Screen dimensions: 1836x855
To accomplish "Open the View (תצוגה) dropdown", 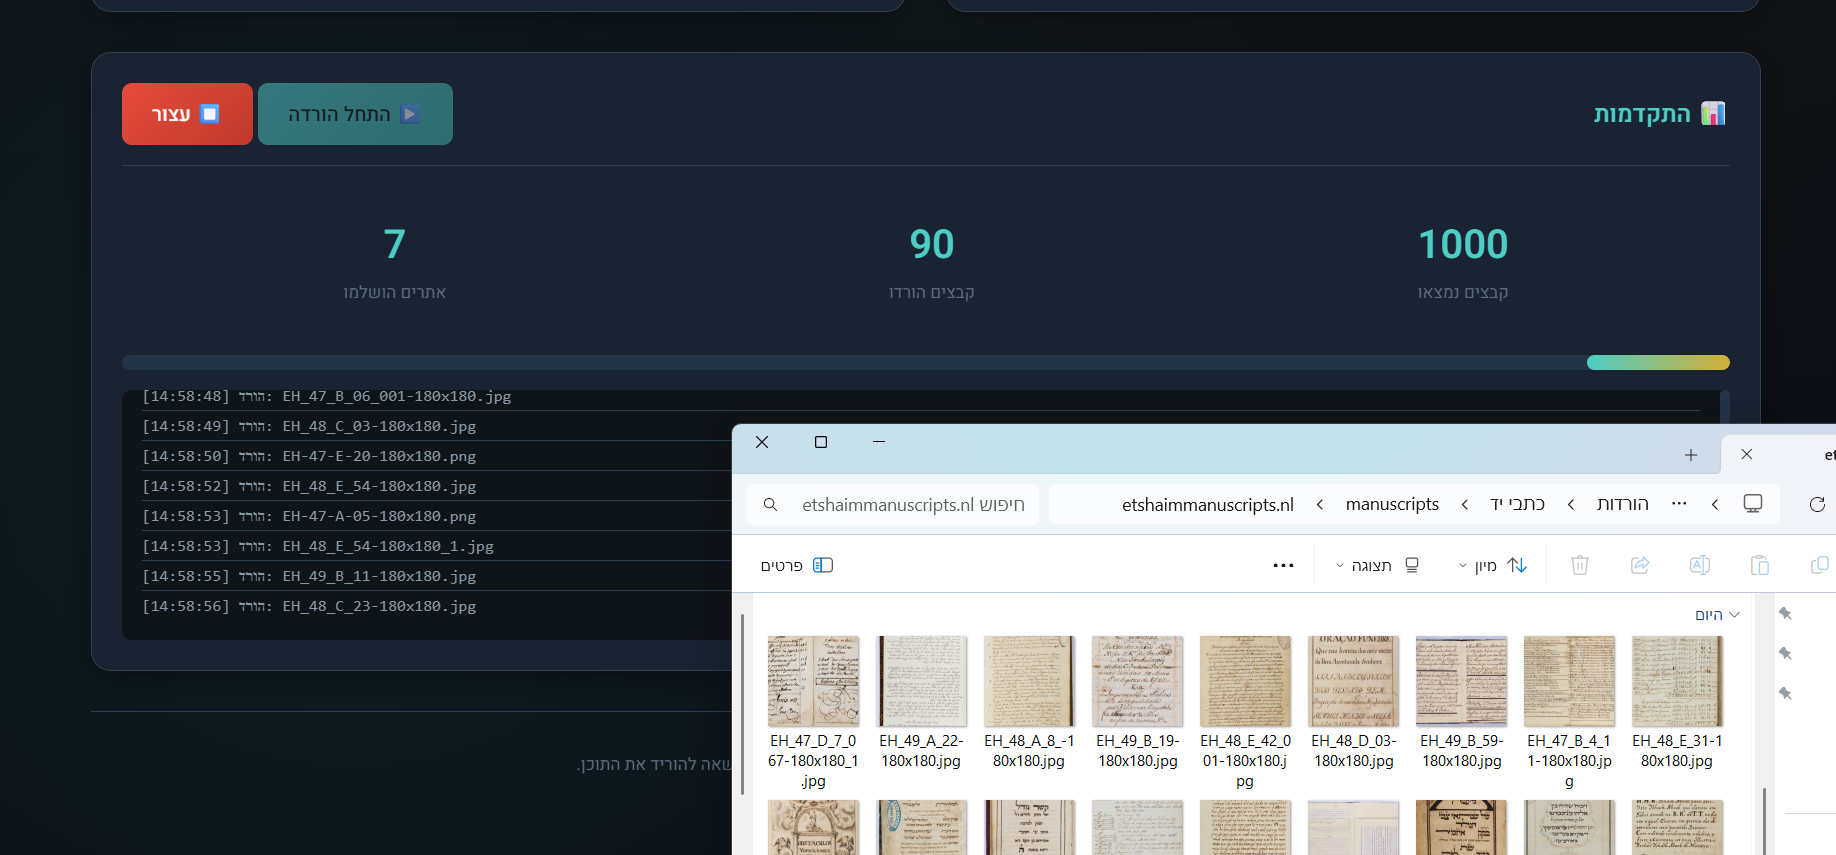I will click(x=1377, y=565).
